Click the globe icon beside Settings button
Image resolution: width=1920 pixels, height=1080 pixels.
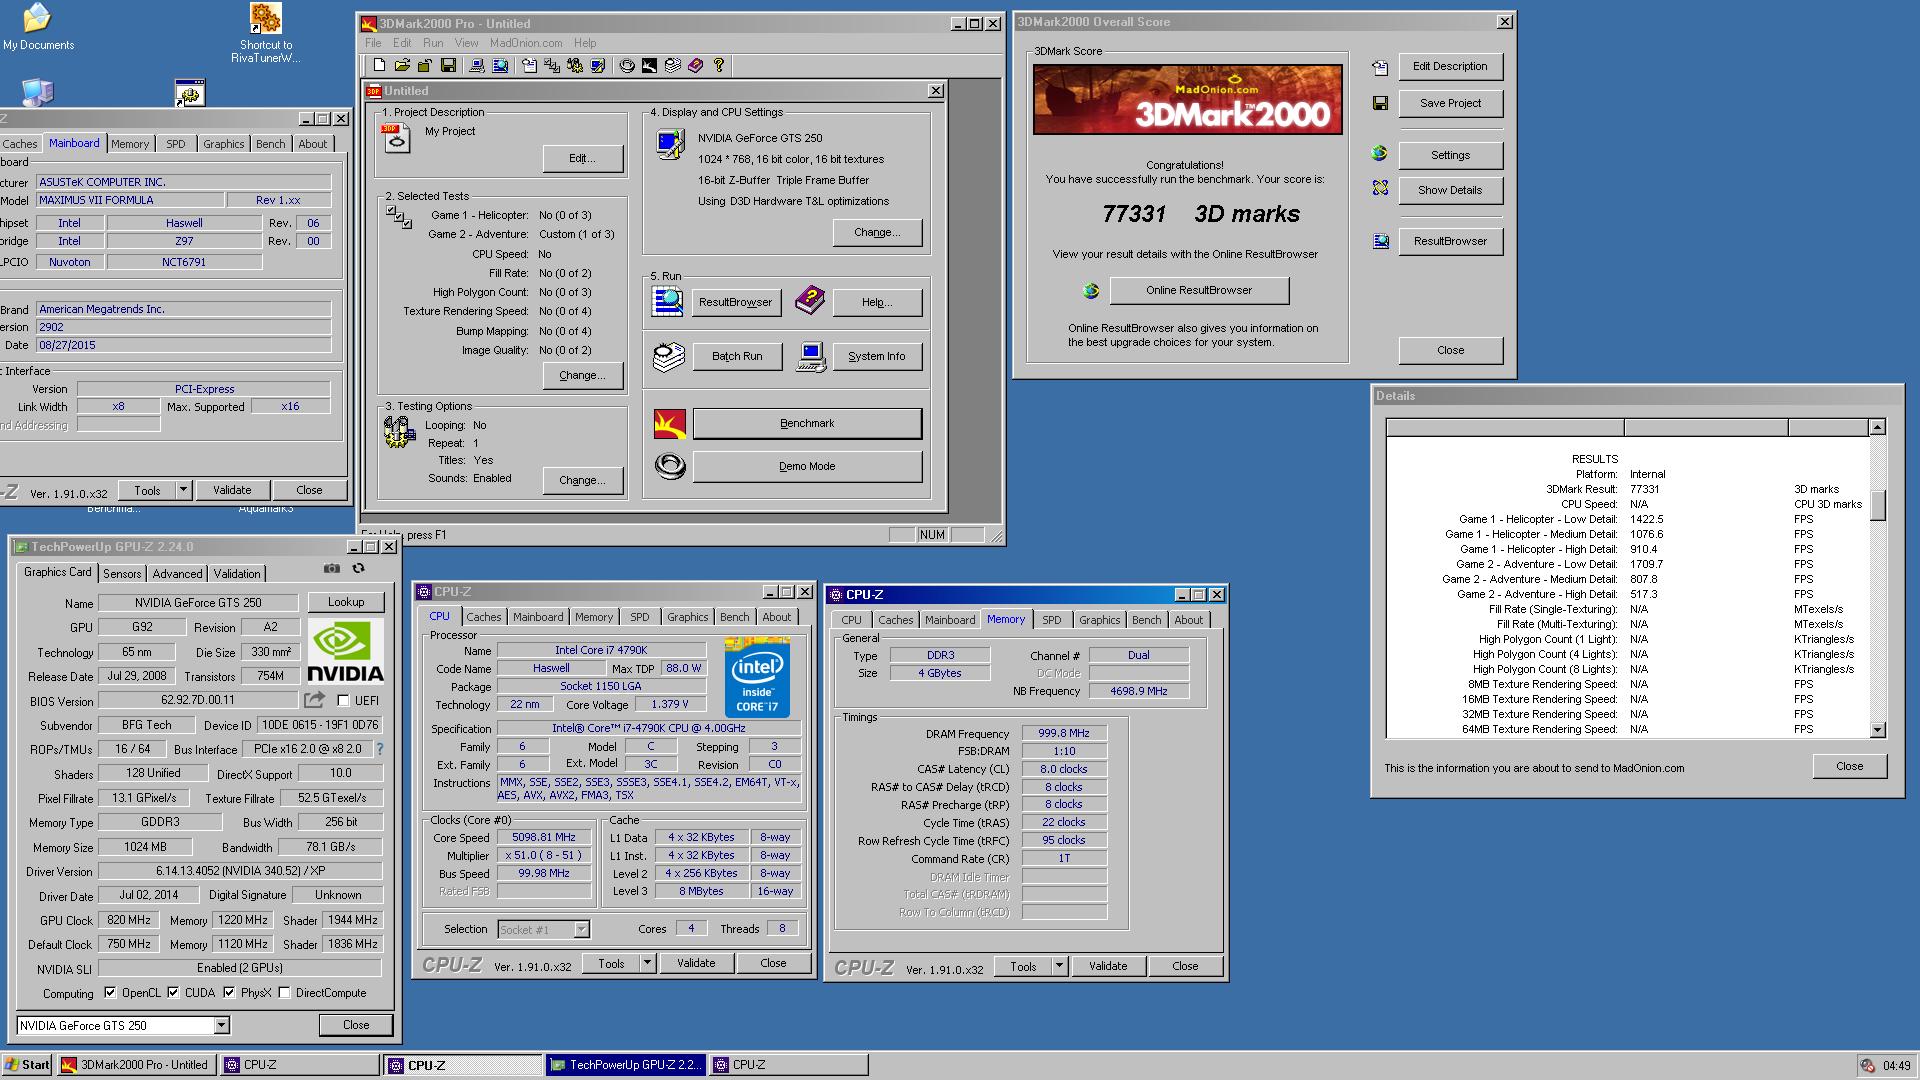coord(1380,154)
